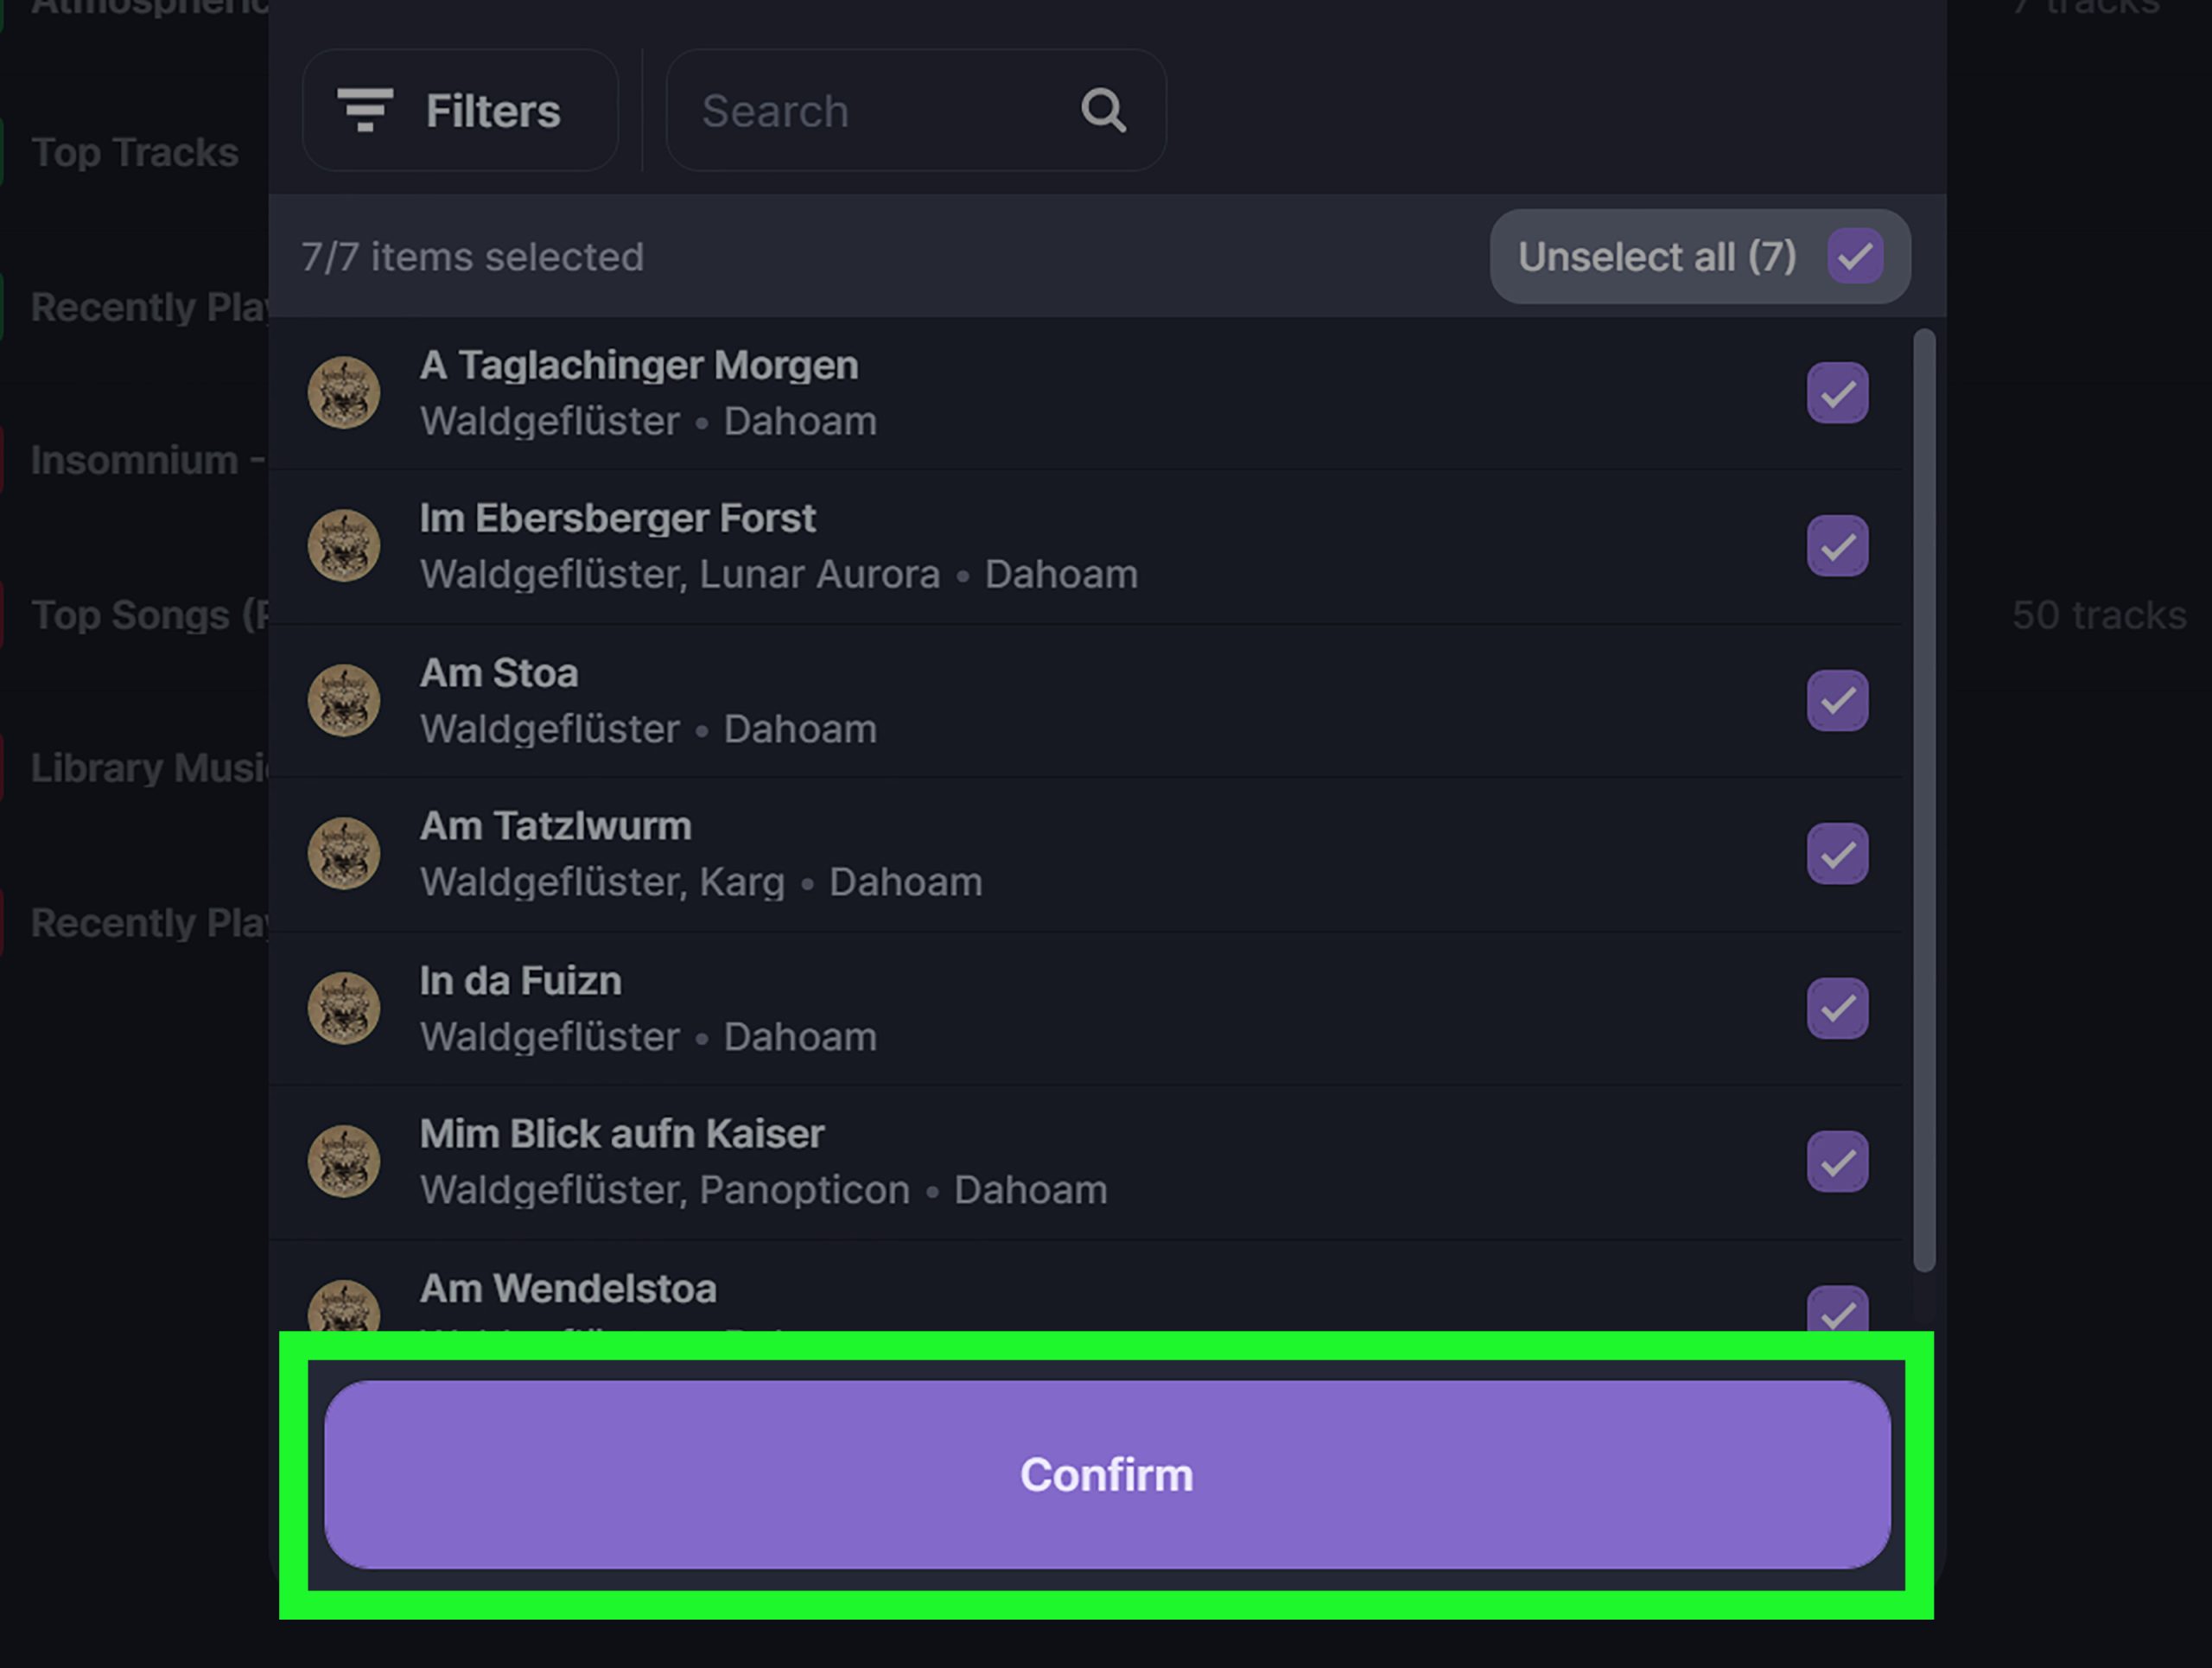The height and width of the screenshot is (1668, 2212).
Task: Open the Filters button
Action: (x=460, y=110)
